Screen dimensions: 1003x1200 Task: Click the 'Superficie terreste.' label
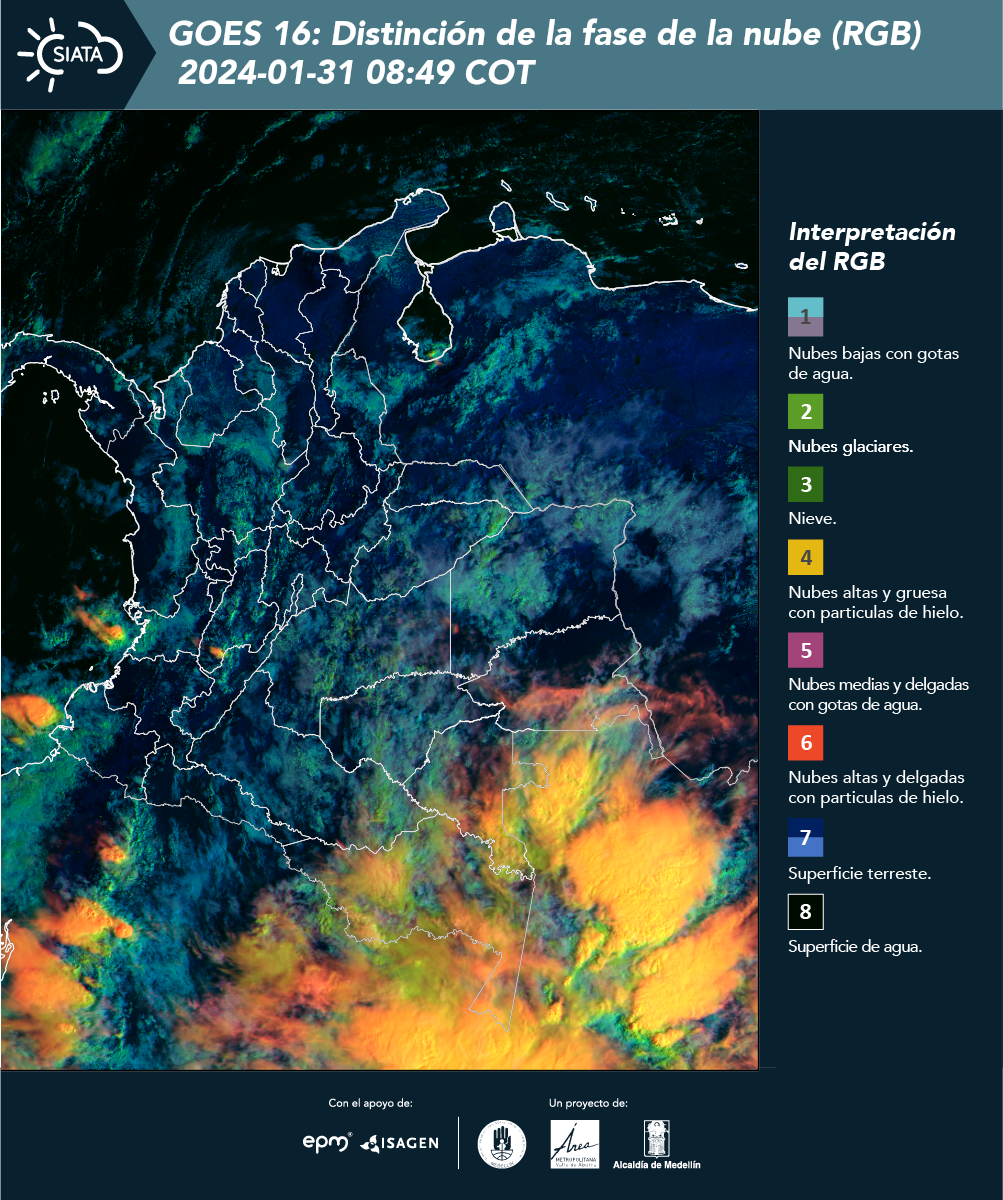860,874
